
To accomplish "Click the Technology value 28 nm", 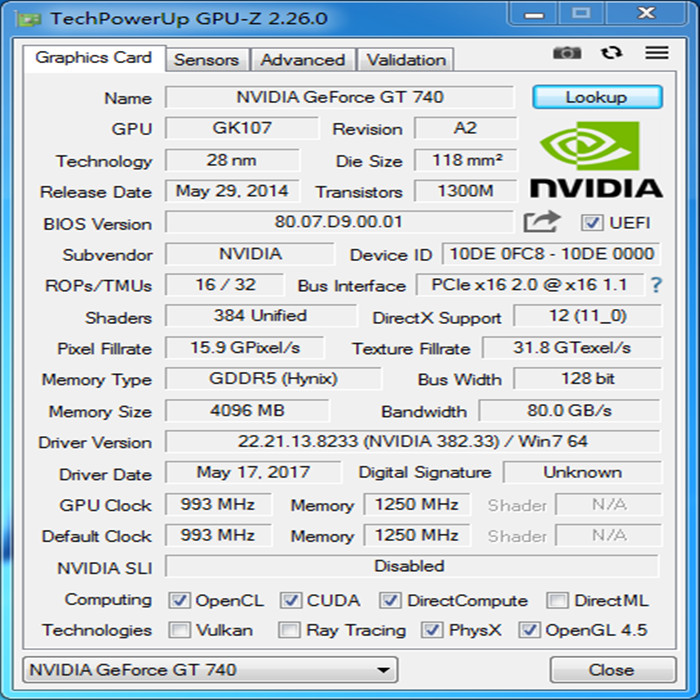I will pyautogui.click(x=232, y=160).
